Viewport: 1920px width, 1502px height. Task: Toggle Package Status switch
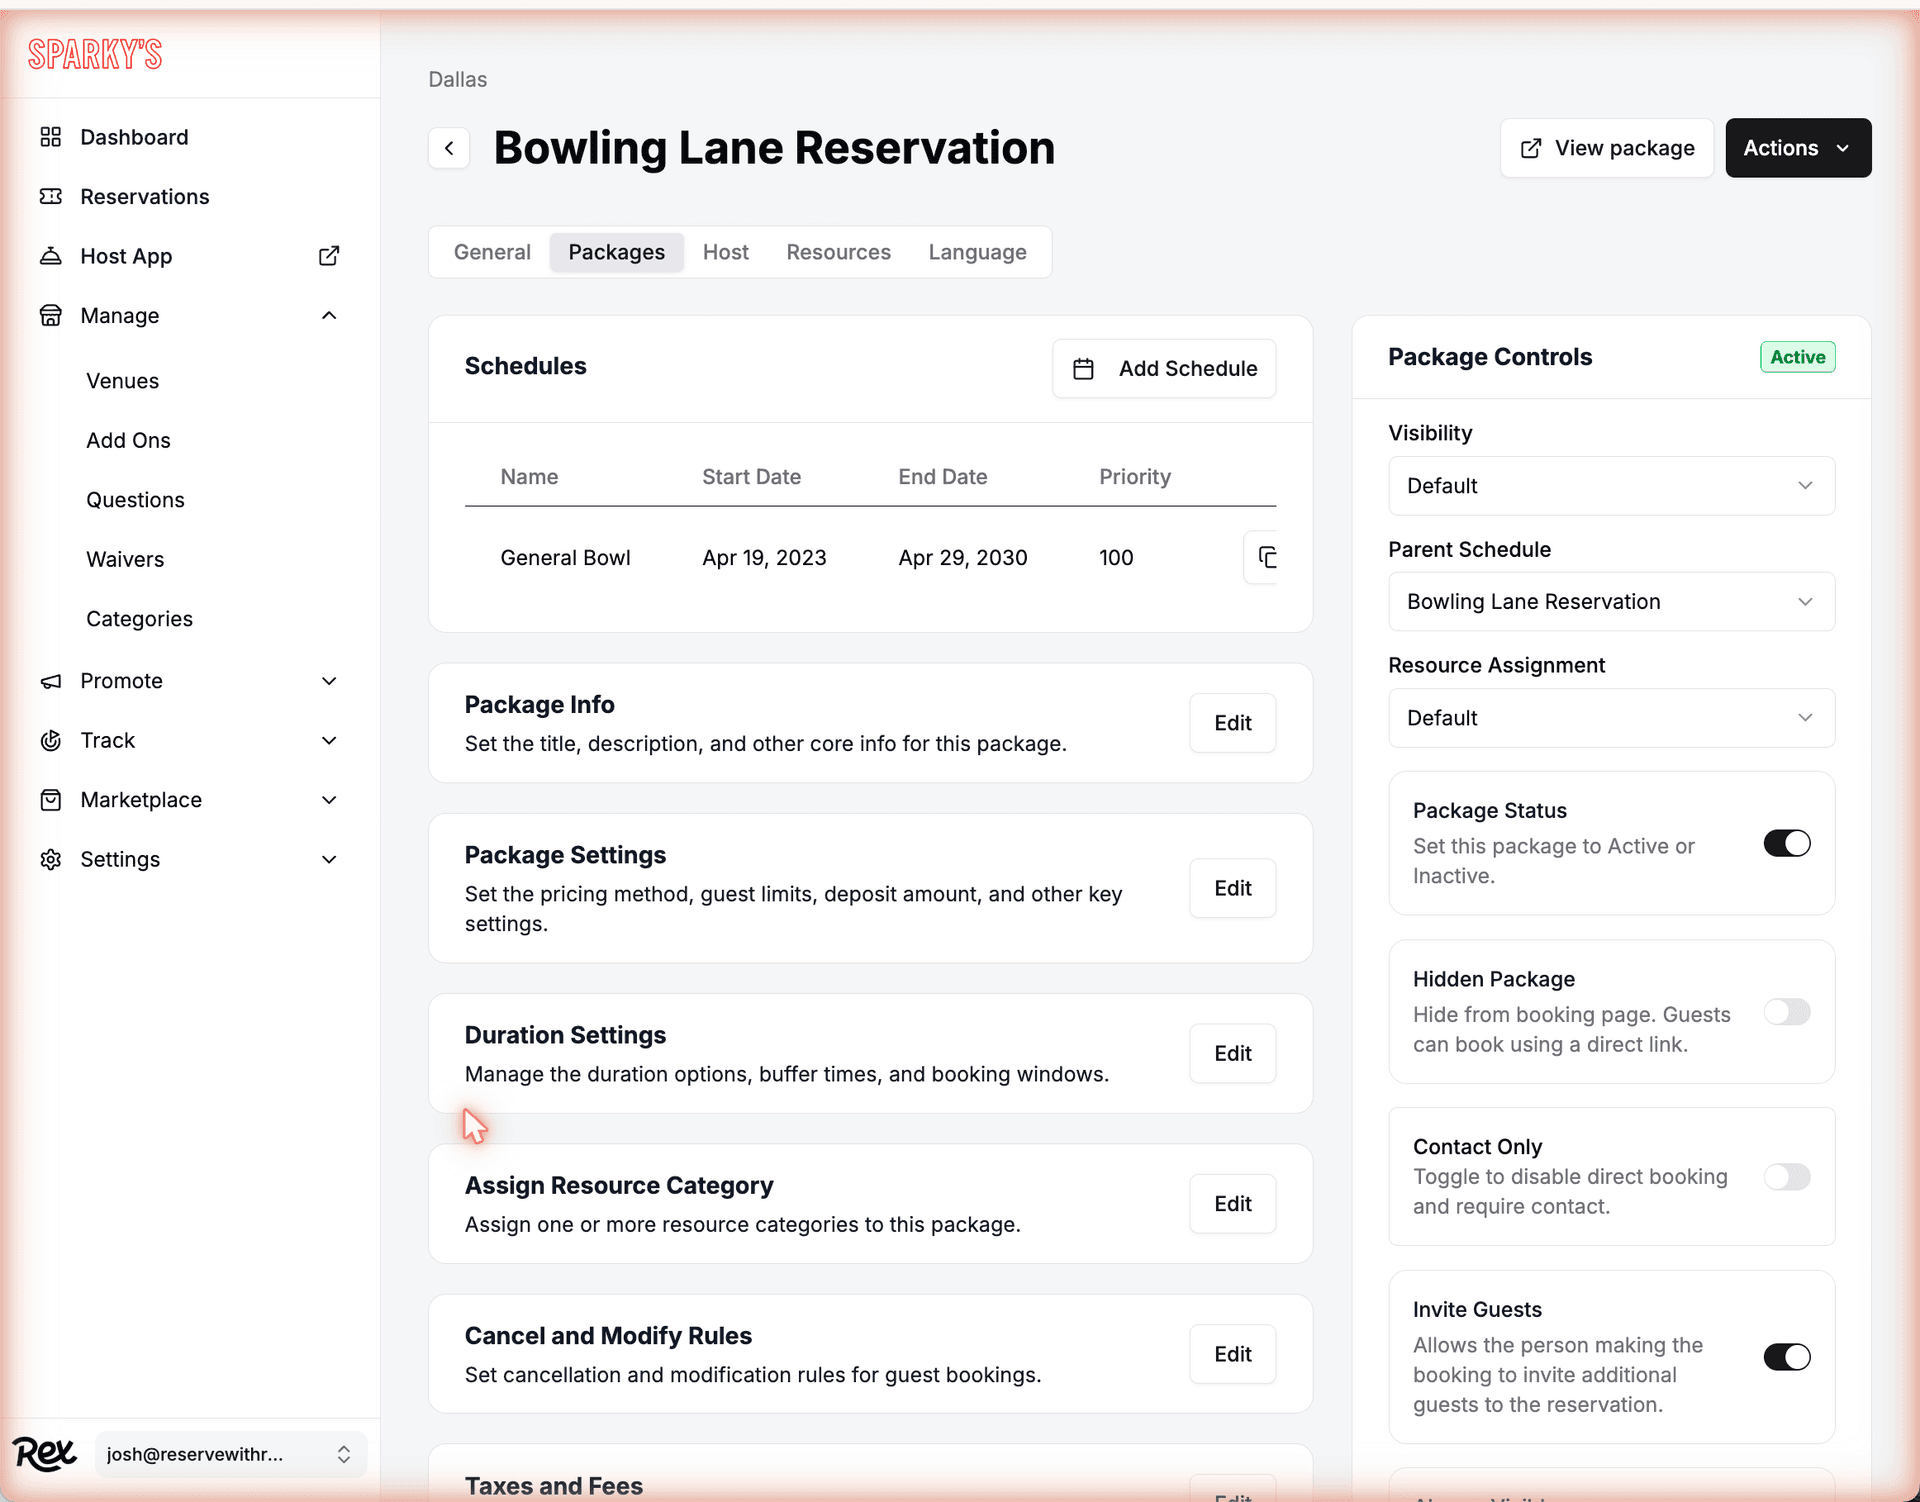click(1787, 843)
